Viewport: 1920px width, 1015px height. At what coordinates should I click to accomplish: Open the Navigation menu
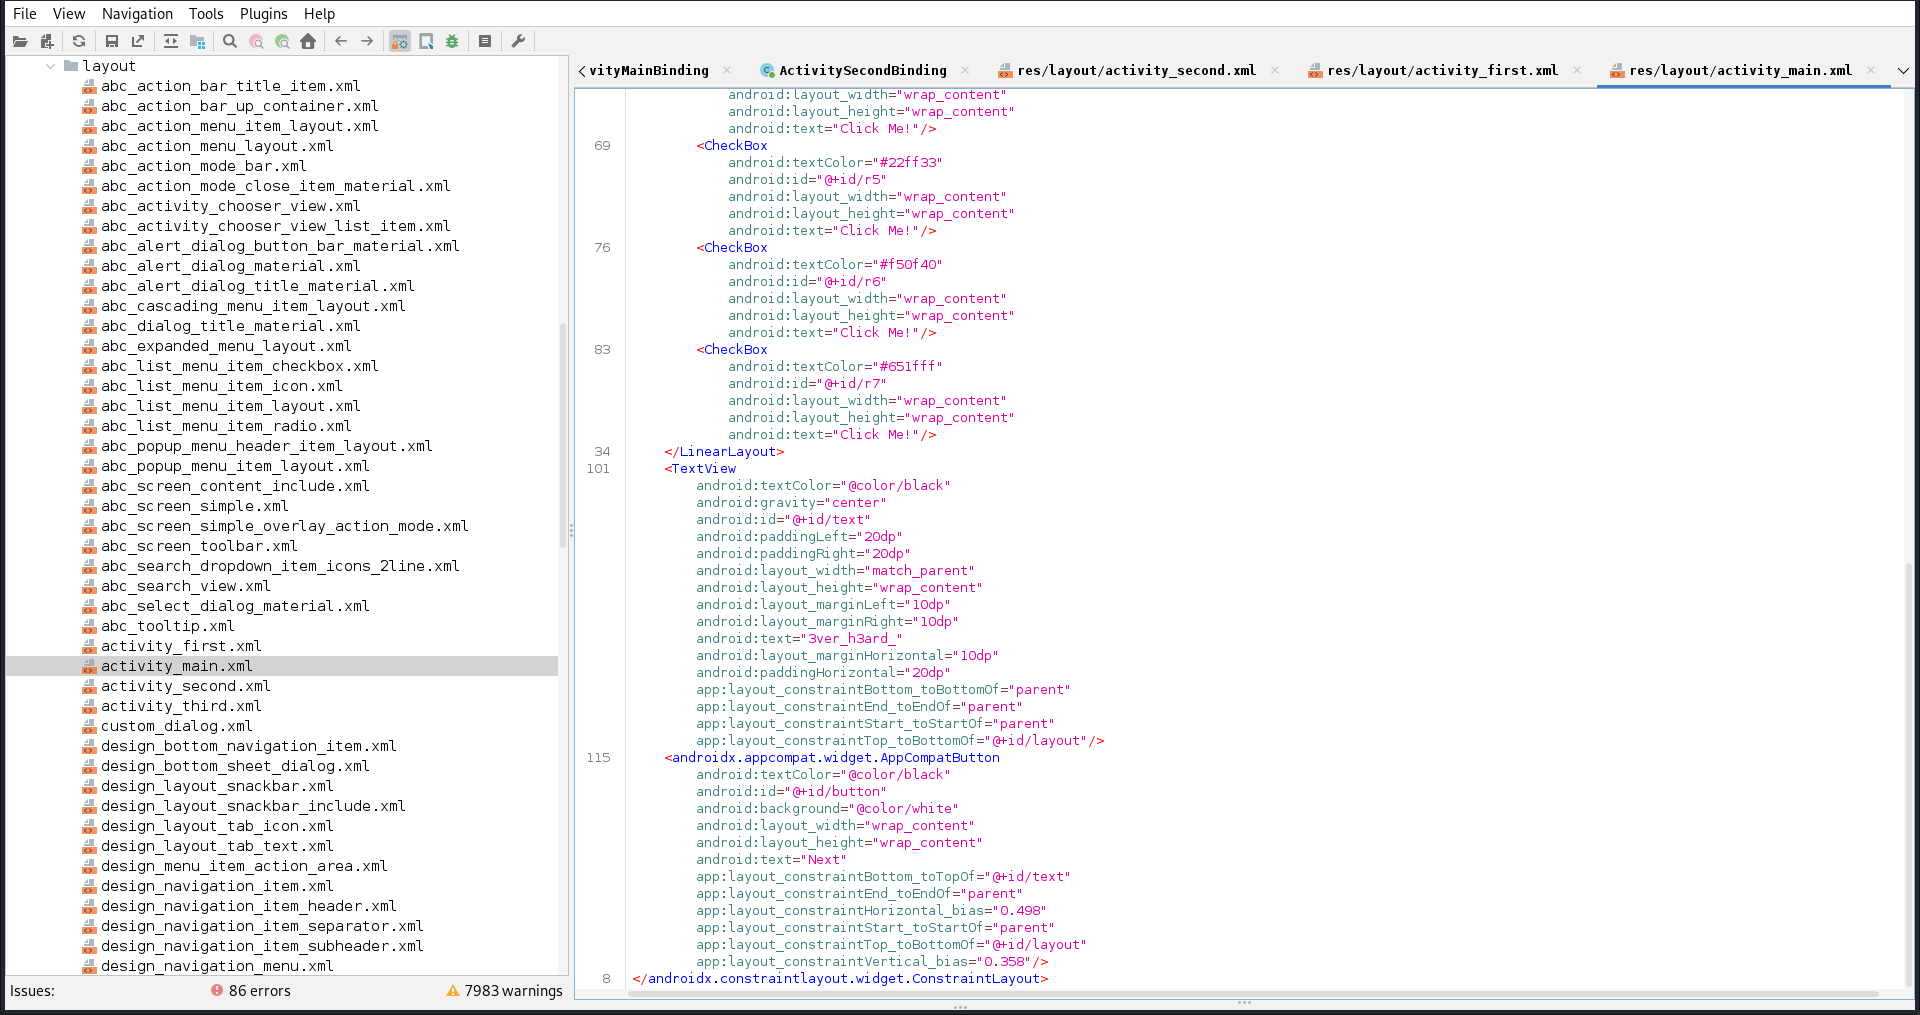click(137, 13)
